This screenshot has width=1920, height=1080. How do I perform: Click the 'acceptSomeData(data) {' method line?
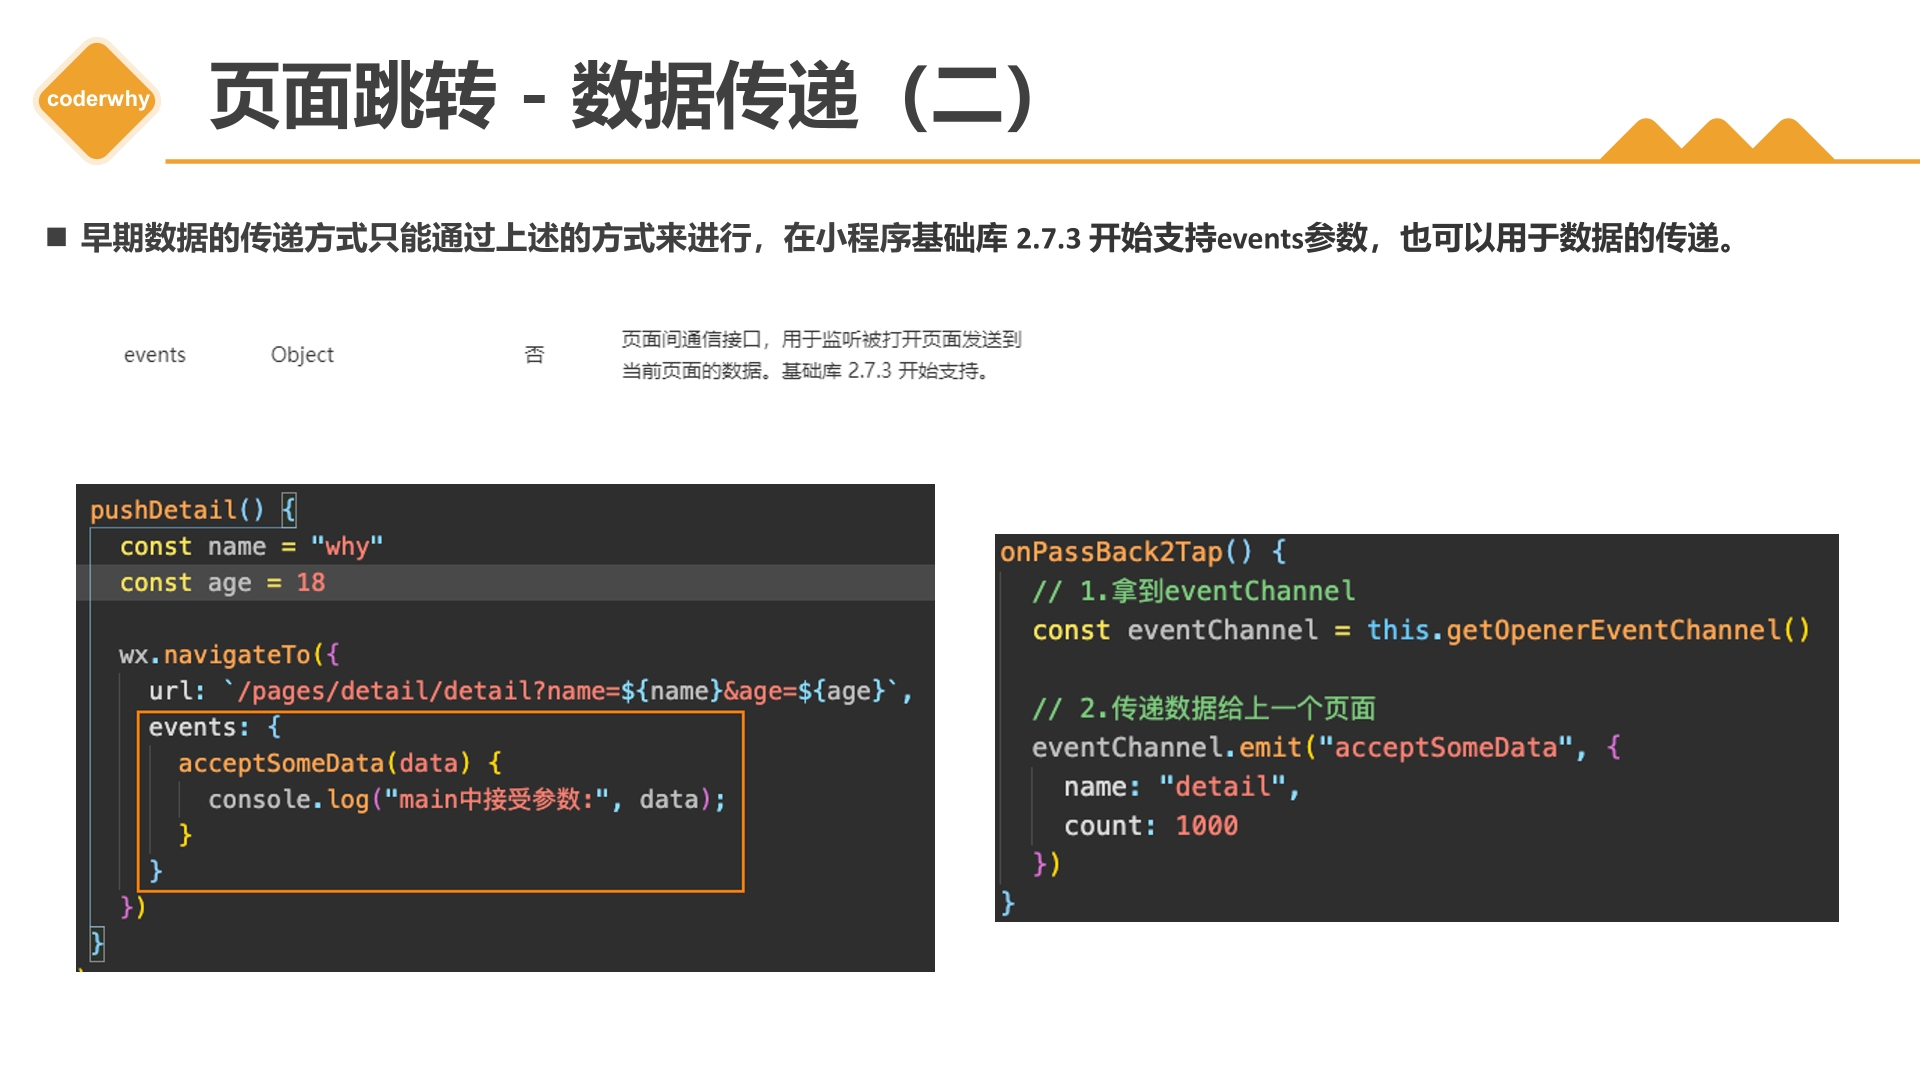(340, 763)
